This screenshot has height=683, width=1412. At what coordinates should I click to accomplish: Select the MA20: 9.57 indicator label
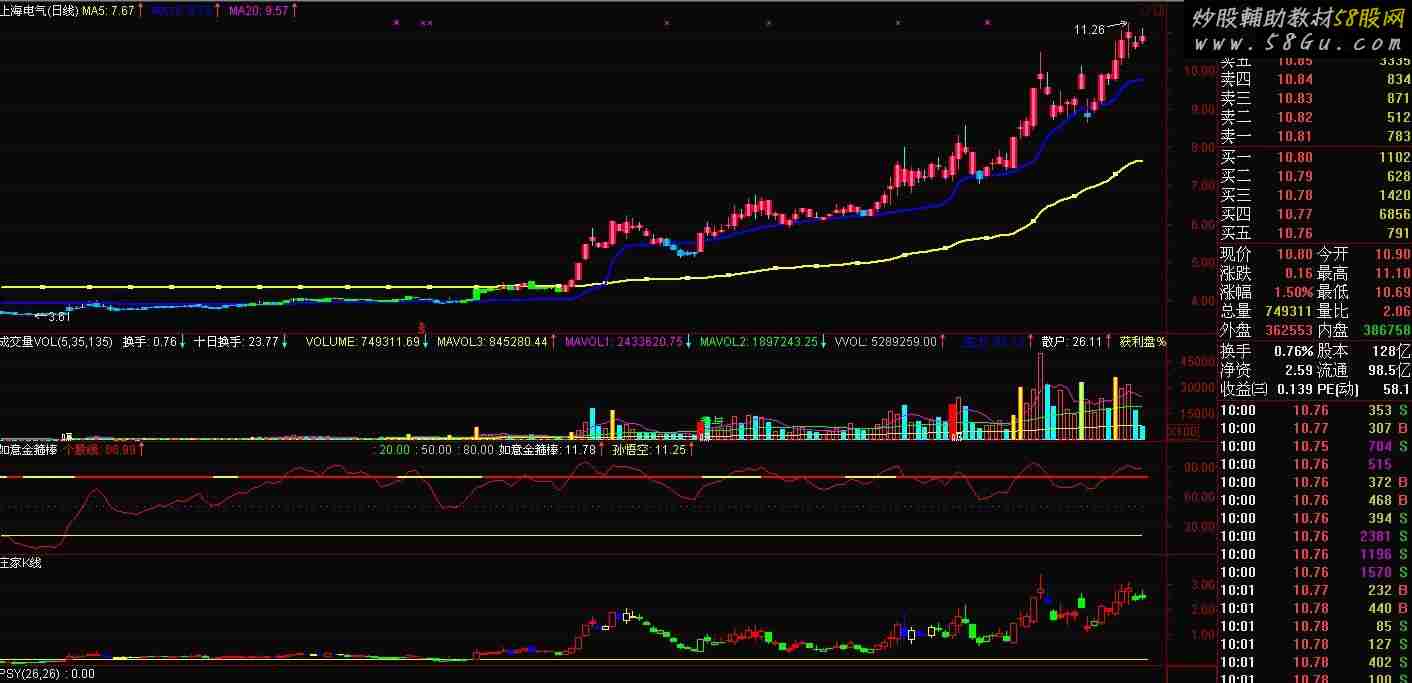[258, 10]
